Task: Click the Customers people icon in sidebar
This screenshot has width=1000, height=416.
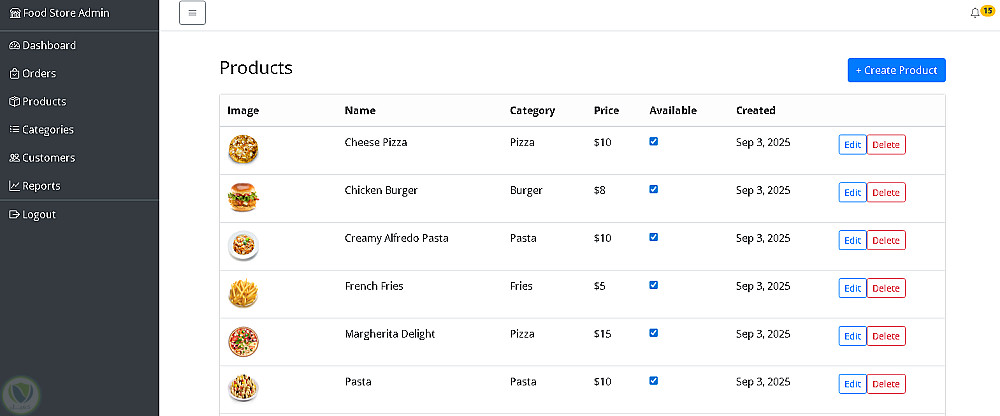Action: (x=14, y=157)
